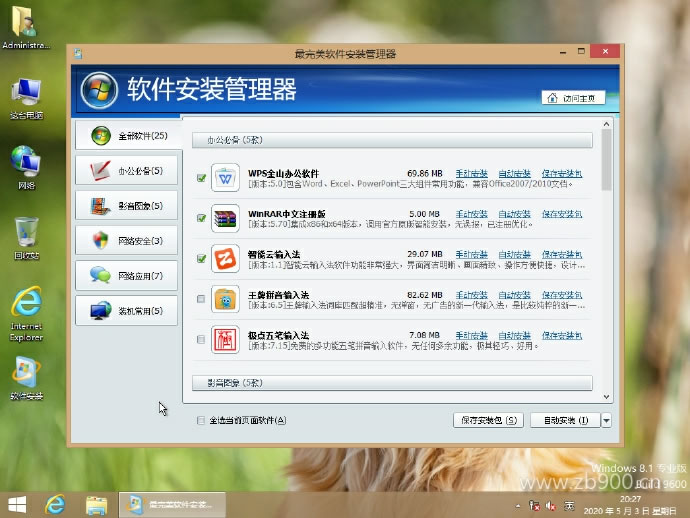Click 手动安装 link for WPS
This screenshot has height=518, width=690.
[471, 173]
